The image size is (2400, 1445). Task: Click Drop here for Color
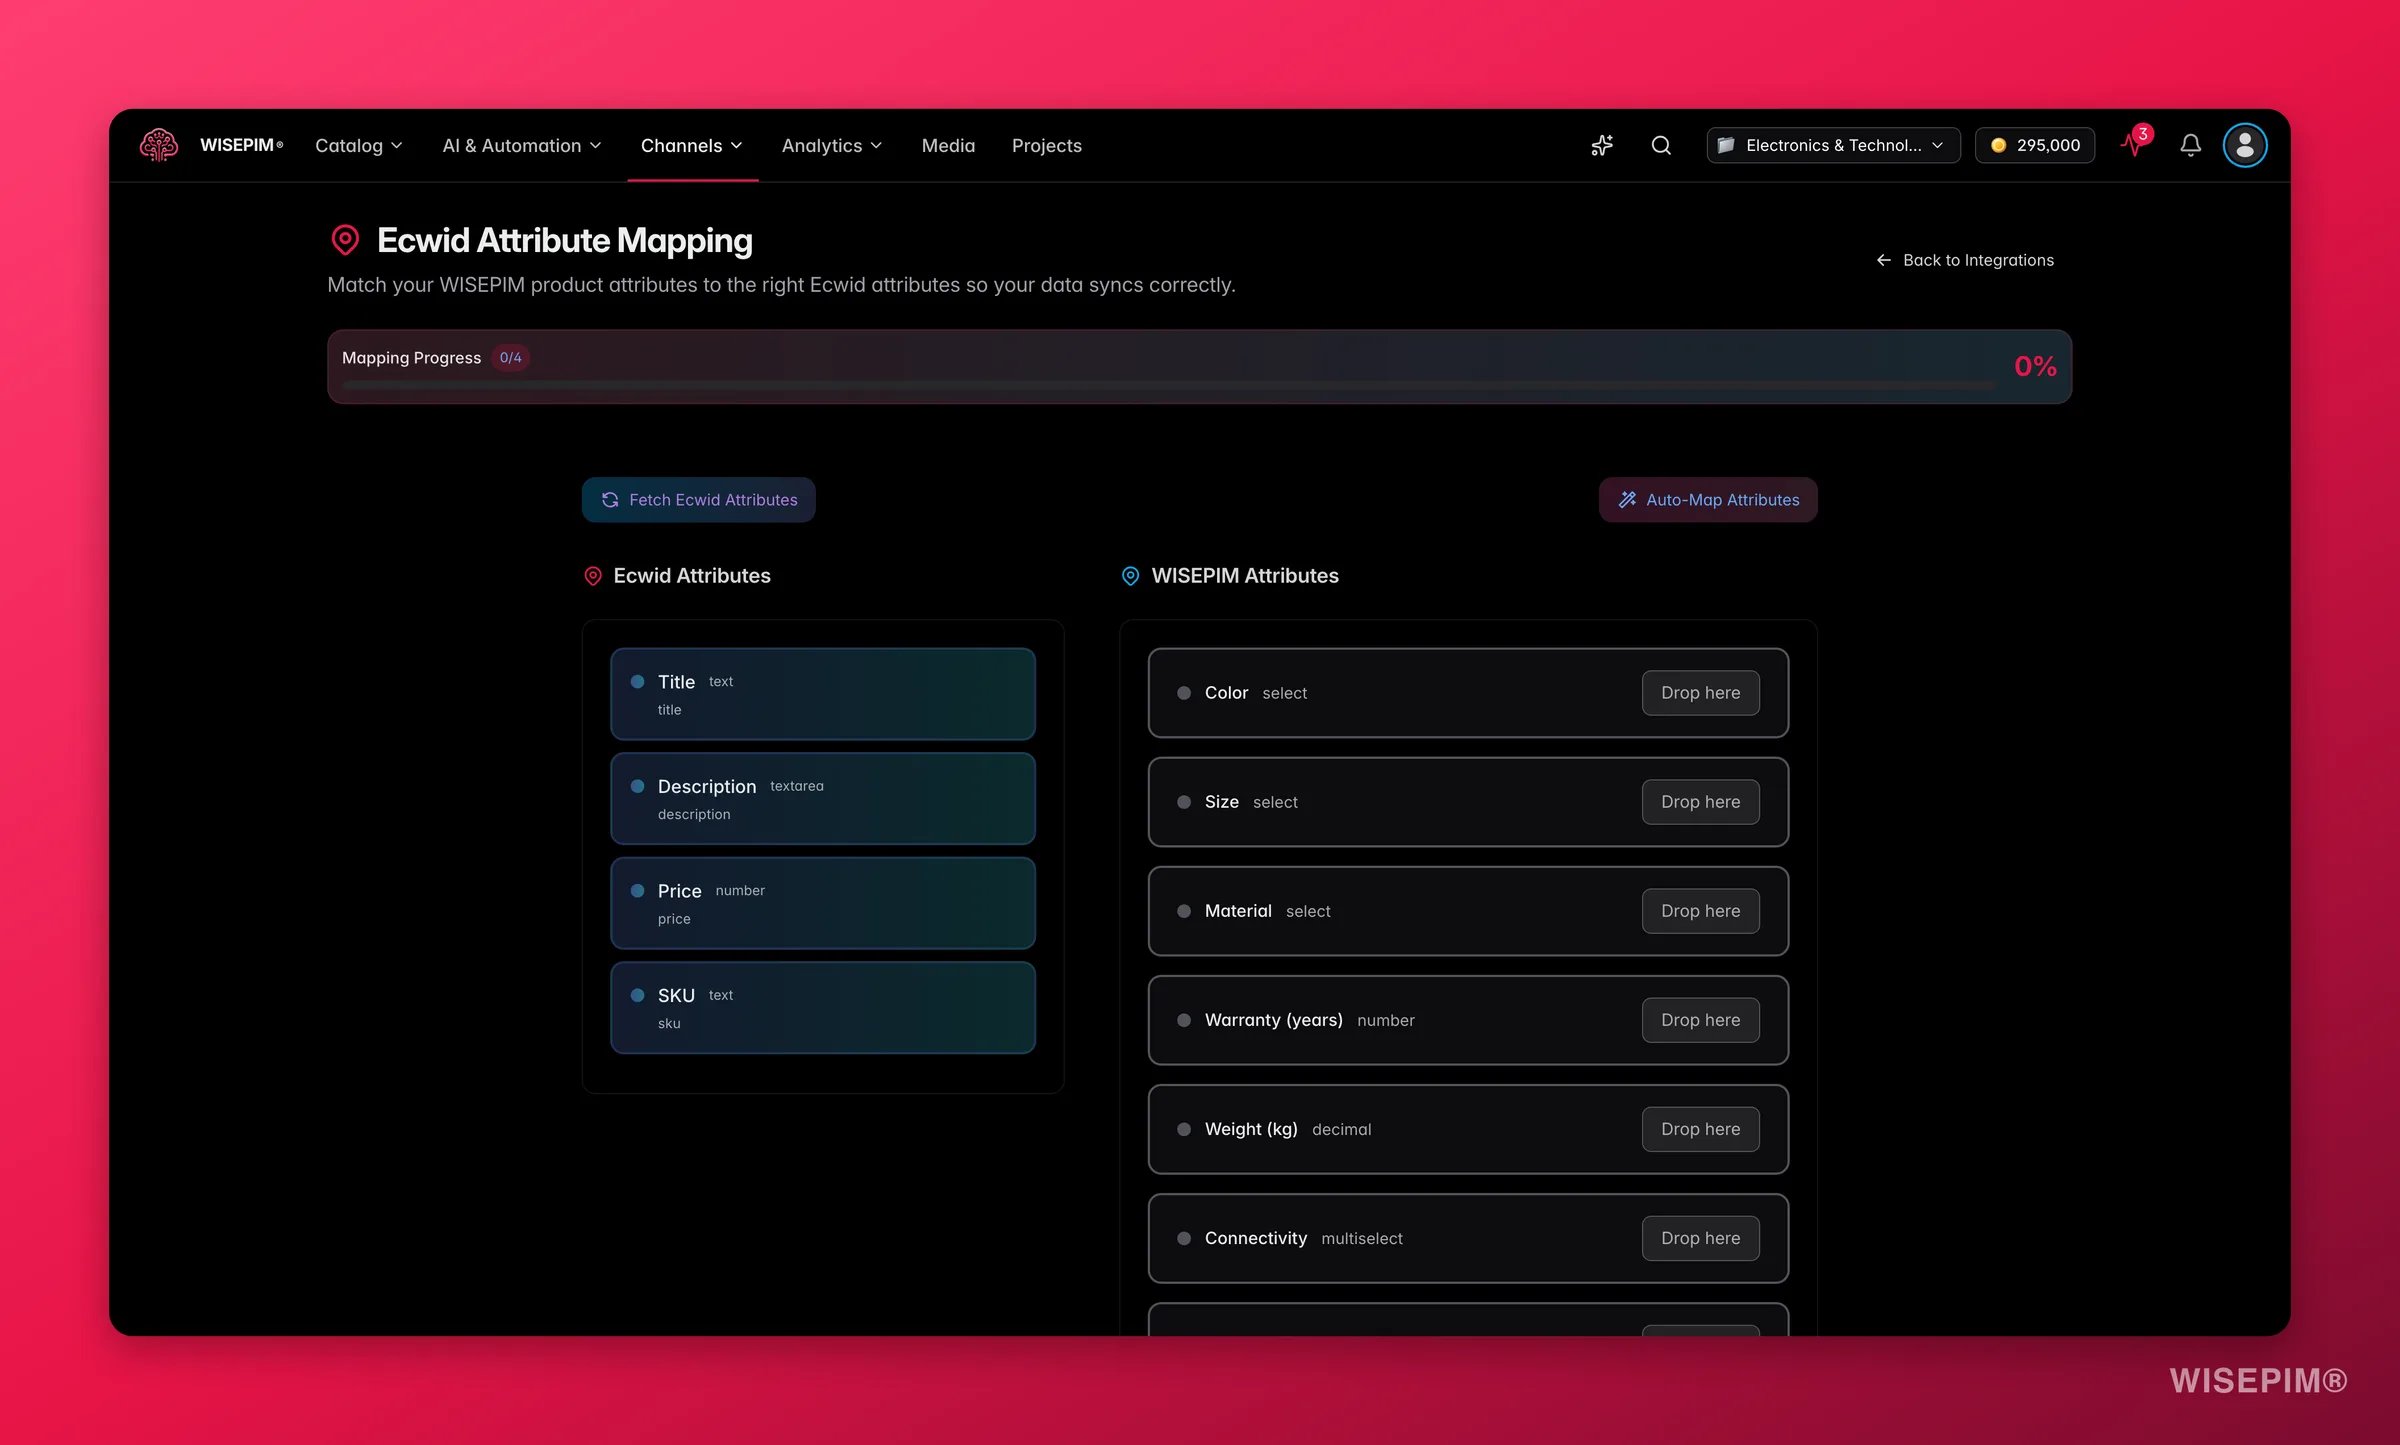click(1700, 693)
